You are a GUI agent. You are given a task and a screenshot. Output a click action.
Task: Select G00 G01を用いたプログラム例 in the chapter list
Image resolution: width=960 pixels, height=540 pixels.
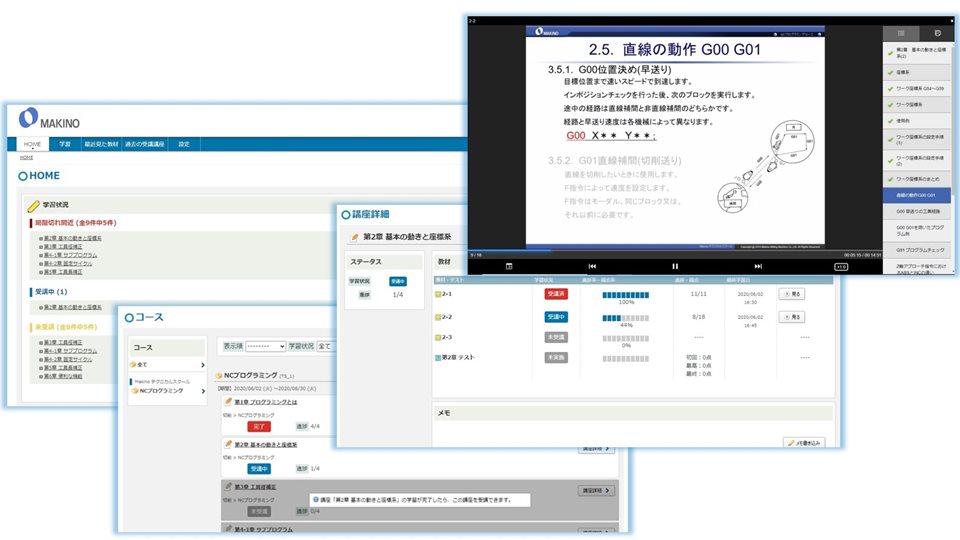point(918,230)
